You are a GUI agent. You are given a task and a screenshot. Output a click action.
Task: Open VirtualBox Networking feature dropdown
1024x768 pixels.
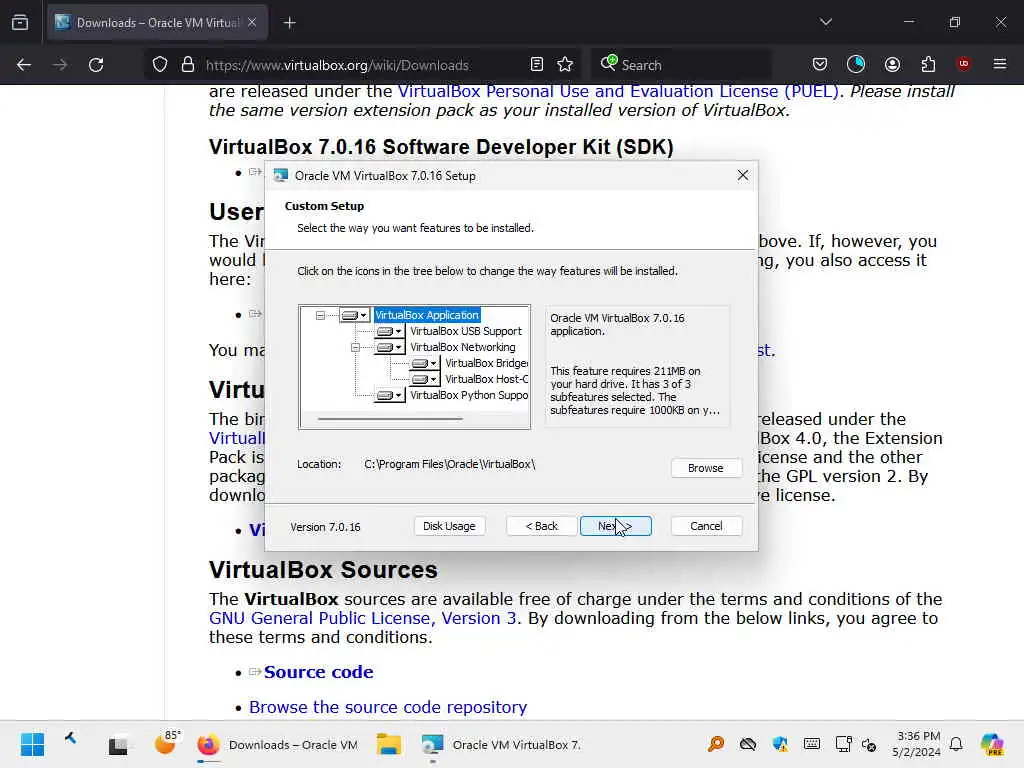(x=390, y=347)
